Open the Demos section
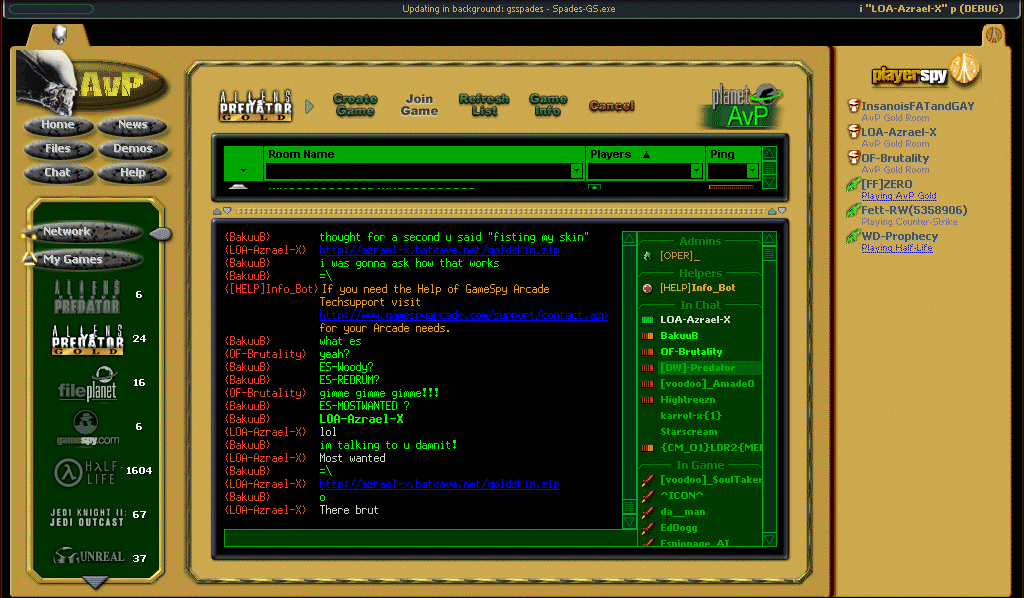This screenshot has height=598, width=1024. pos(132,149)
